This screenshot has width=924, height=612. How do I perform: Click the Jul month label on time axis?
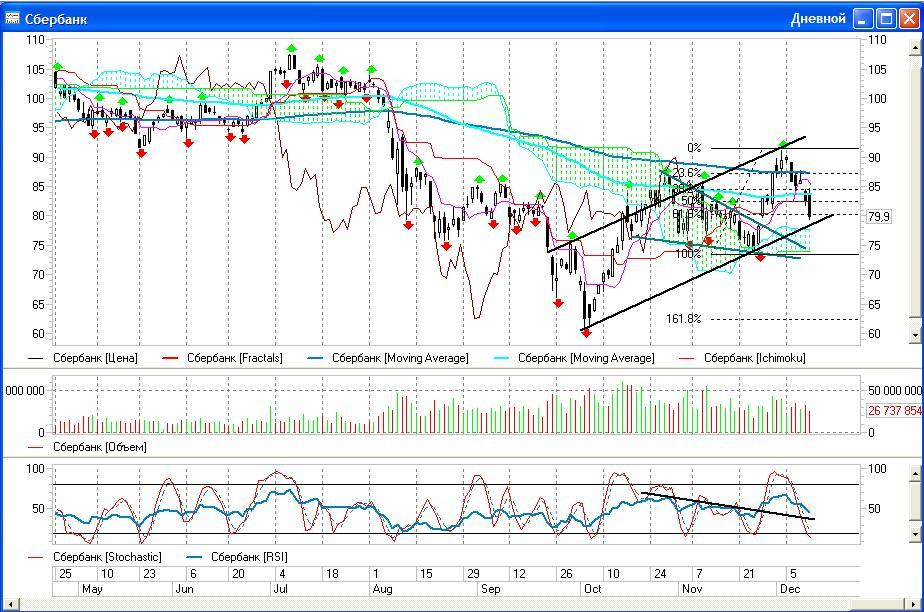pos(280,589)
